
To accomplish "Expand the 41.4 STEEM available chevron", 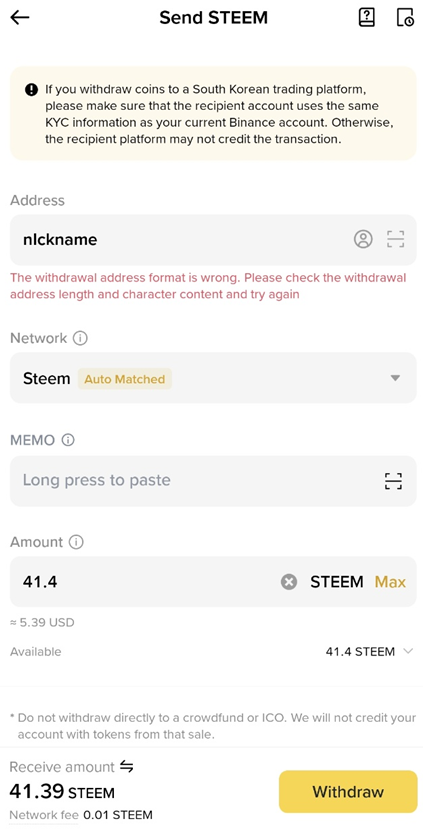I will coord(408,651).
